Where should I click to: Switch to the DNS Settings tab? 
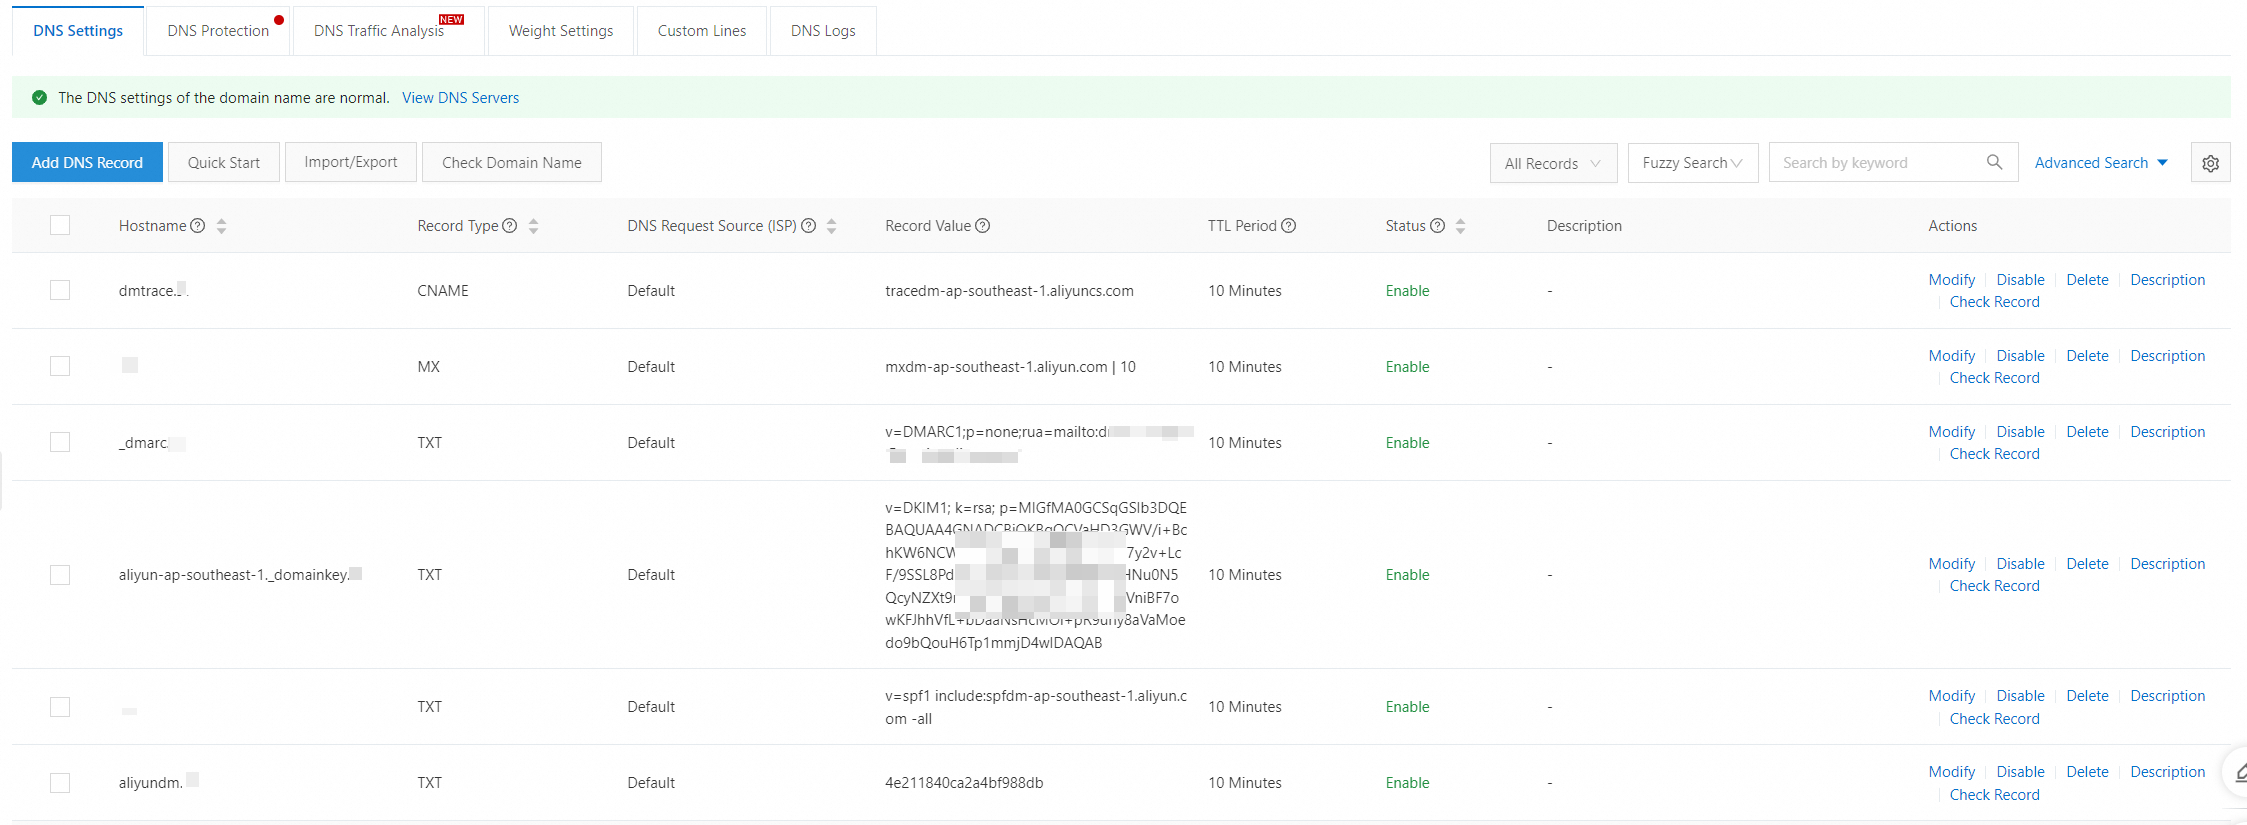pyautogui.click(x=78, y=31)
